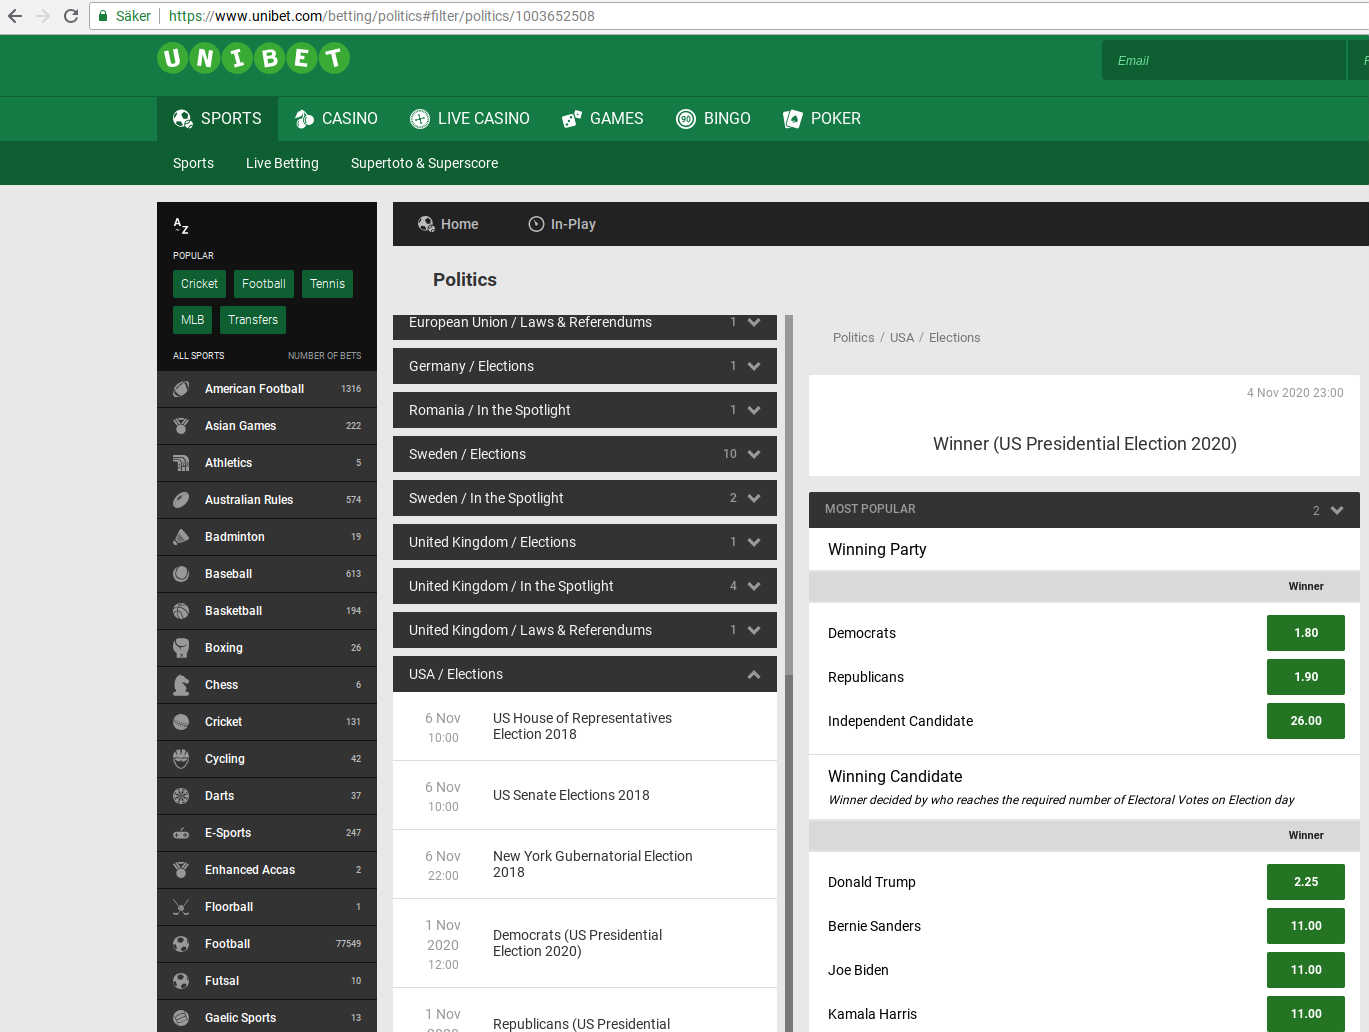This screenshot has width=1369, height=1032.
Task: Click the Cycling helmet icon
Action: tap(181, 759)
